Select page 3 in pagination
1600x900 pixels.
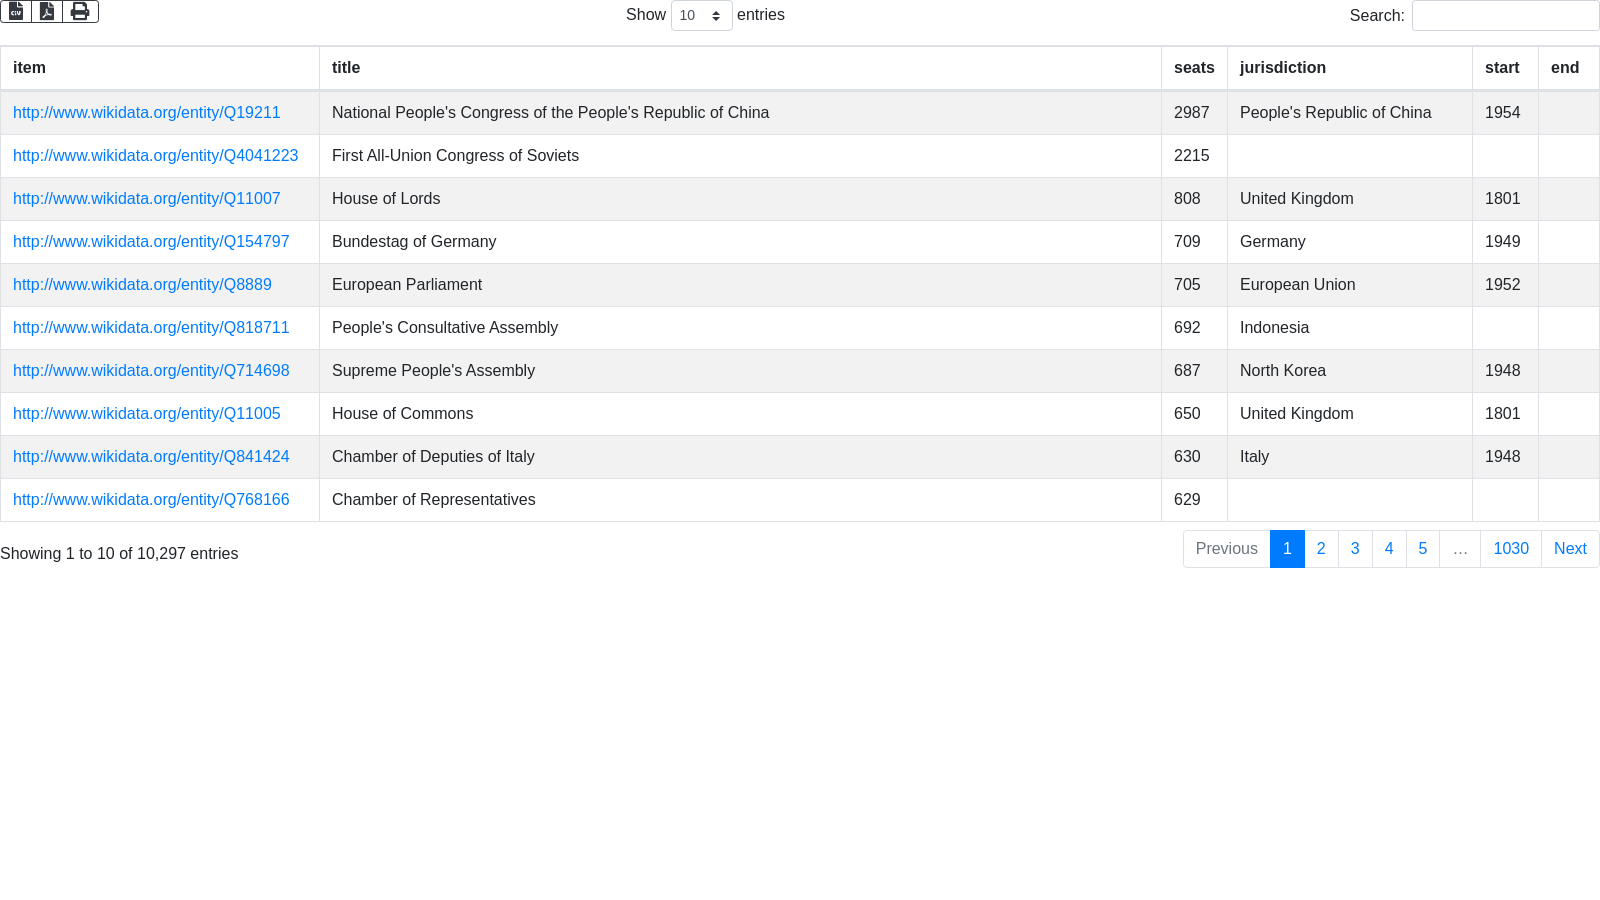pyautogui.click(x=1355, y=549)
